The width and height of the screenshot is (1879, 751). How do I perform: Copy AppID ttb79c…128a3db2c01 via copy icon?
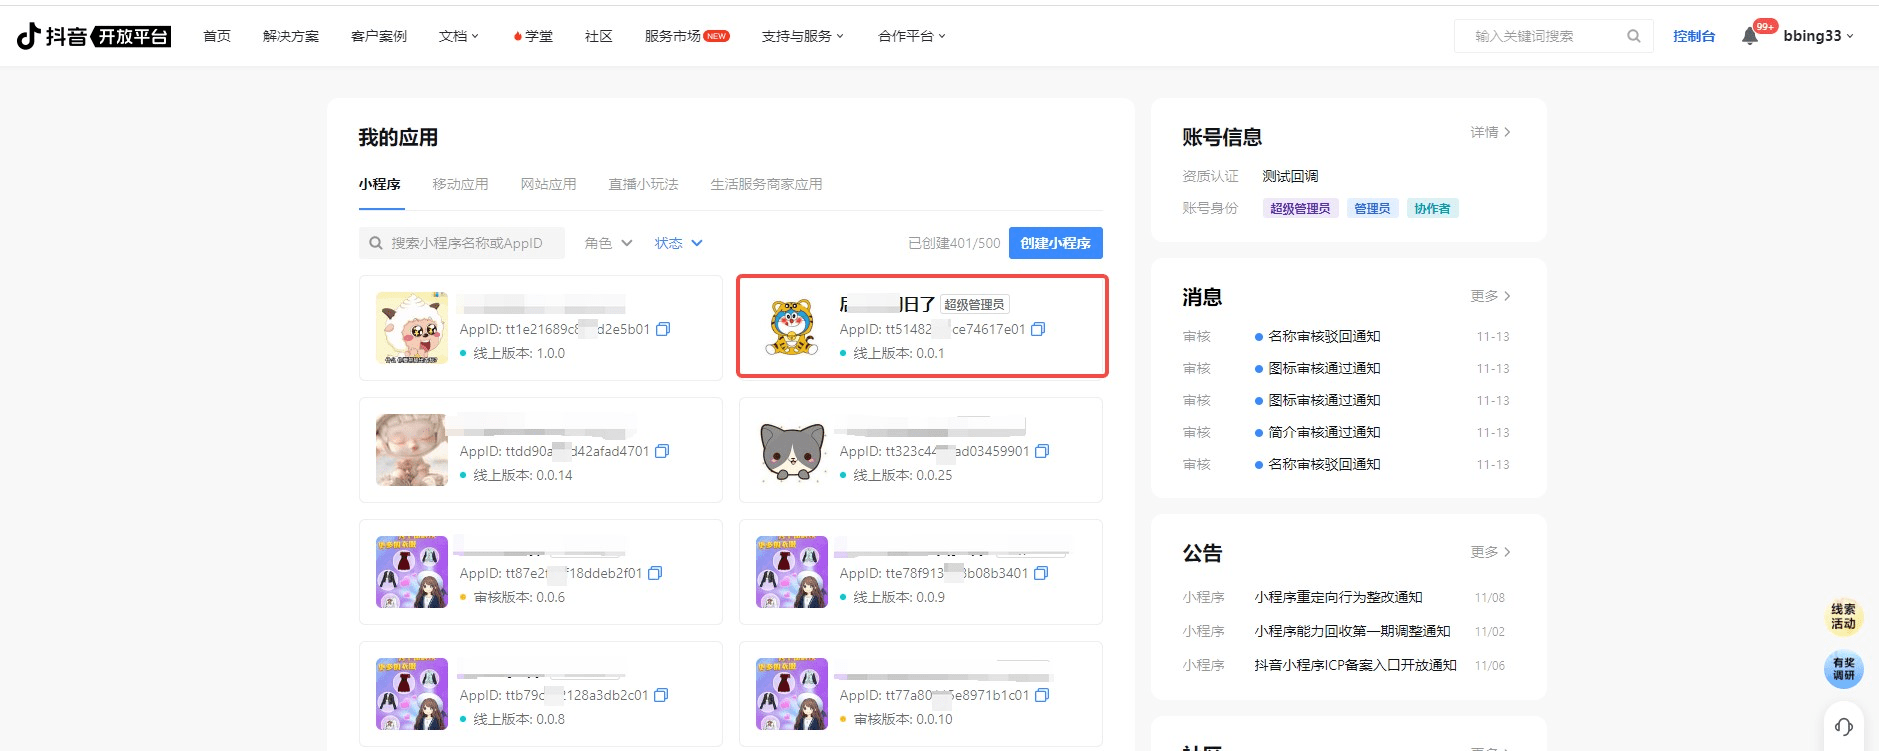pyautogui.click(x=660, y=695)
